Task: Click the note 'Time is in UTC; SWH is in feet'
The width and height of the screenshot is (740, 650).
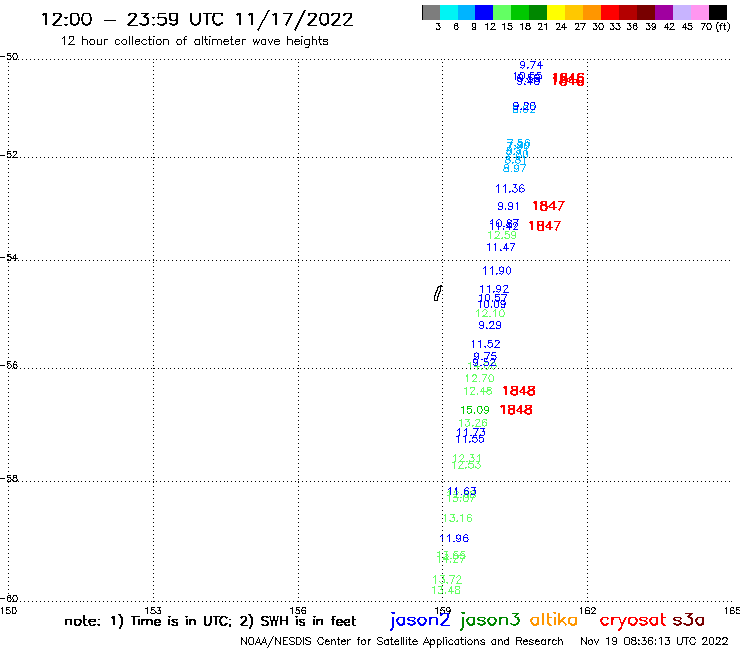Action: (210, 621)
